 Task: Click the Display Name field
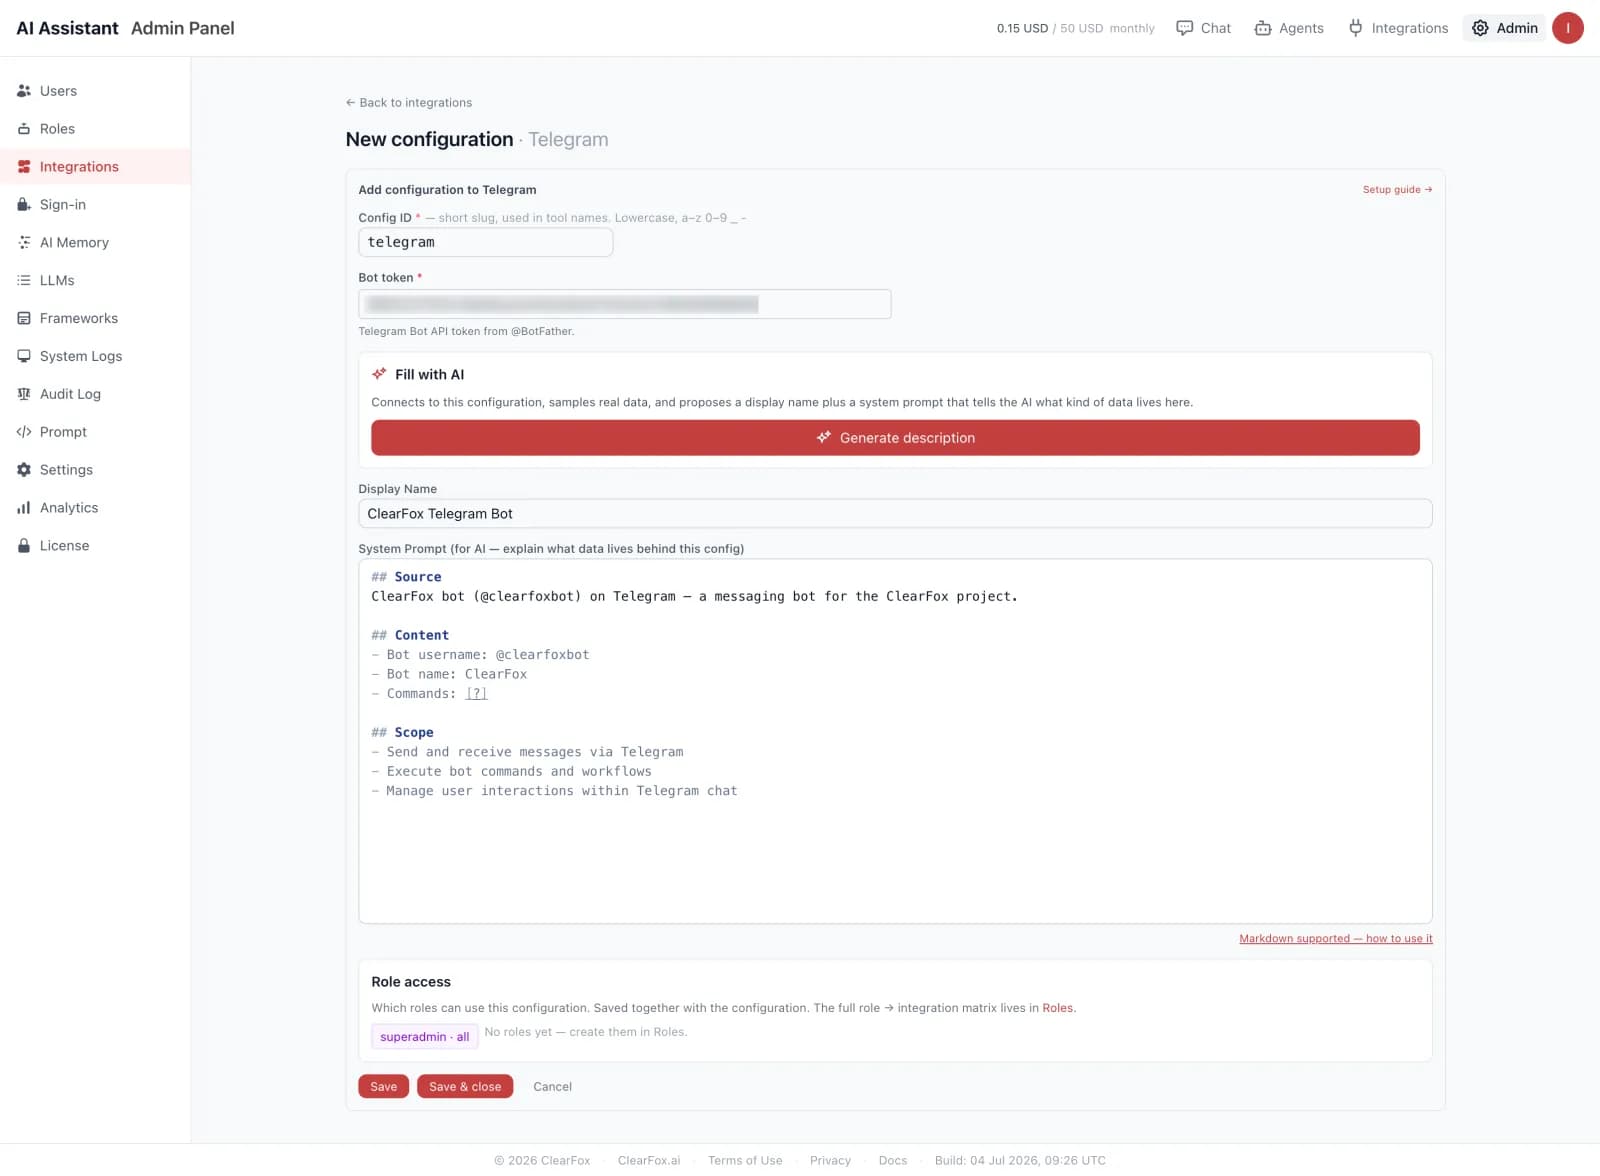[x=895, y=514]
